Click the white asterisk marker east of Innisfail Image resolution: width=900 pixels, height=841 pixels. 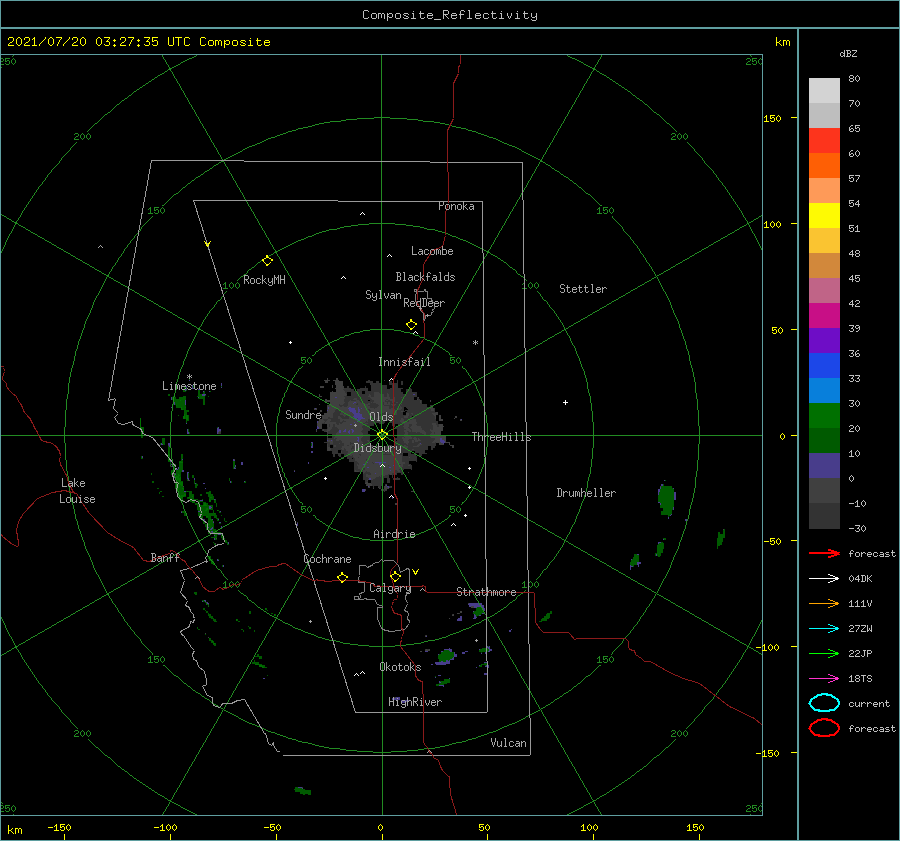pyautogui.click(x=475, y=343)
